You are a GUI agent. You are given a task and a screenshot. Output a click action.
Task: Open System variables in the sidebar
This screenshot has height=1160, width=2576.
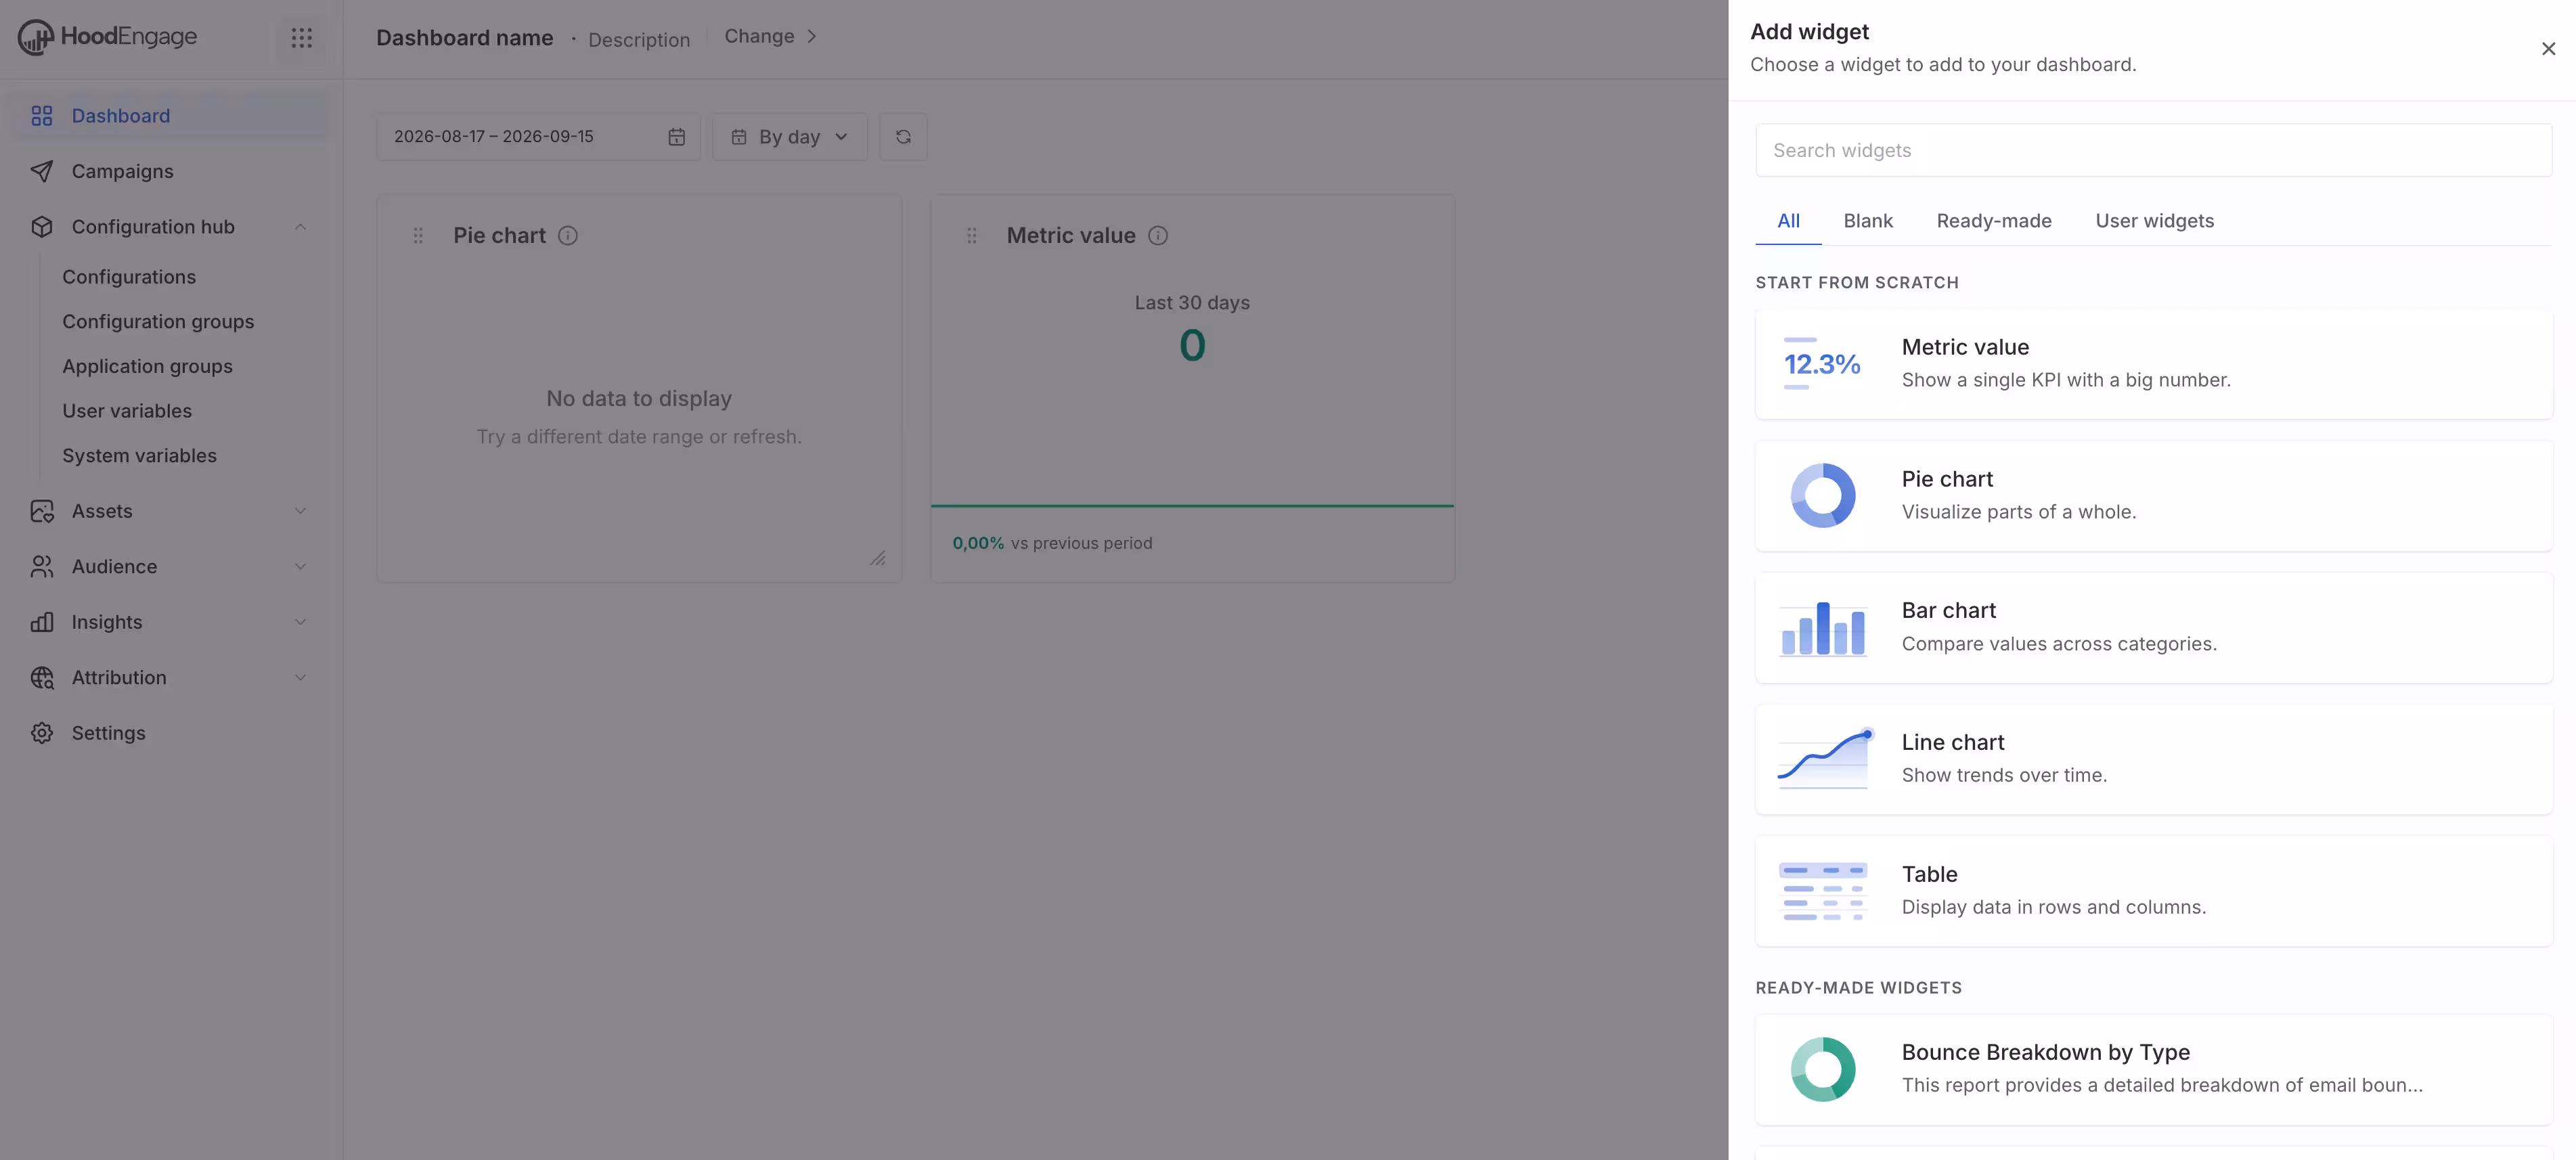[x=139, y=456]
